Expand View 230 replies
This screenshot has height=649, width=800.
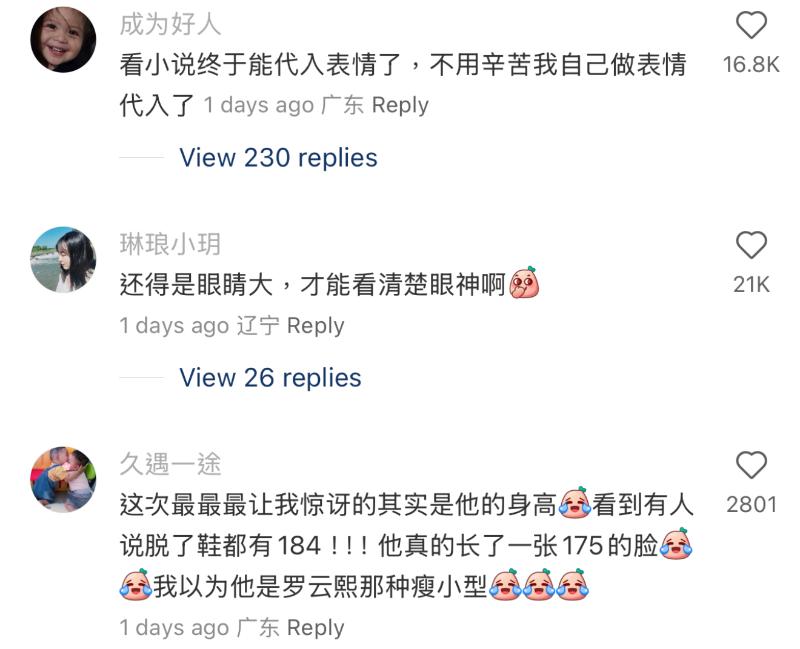pos(278,158)
